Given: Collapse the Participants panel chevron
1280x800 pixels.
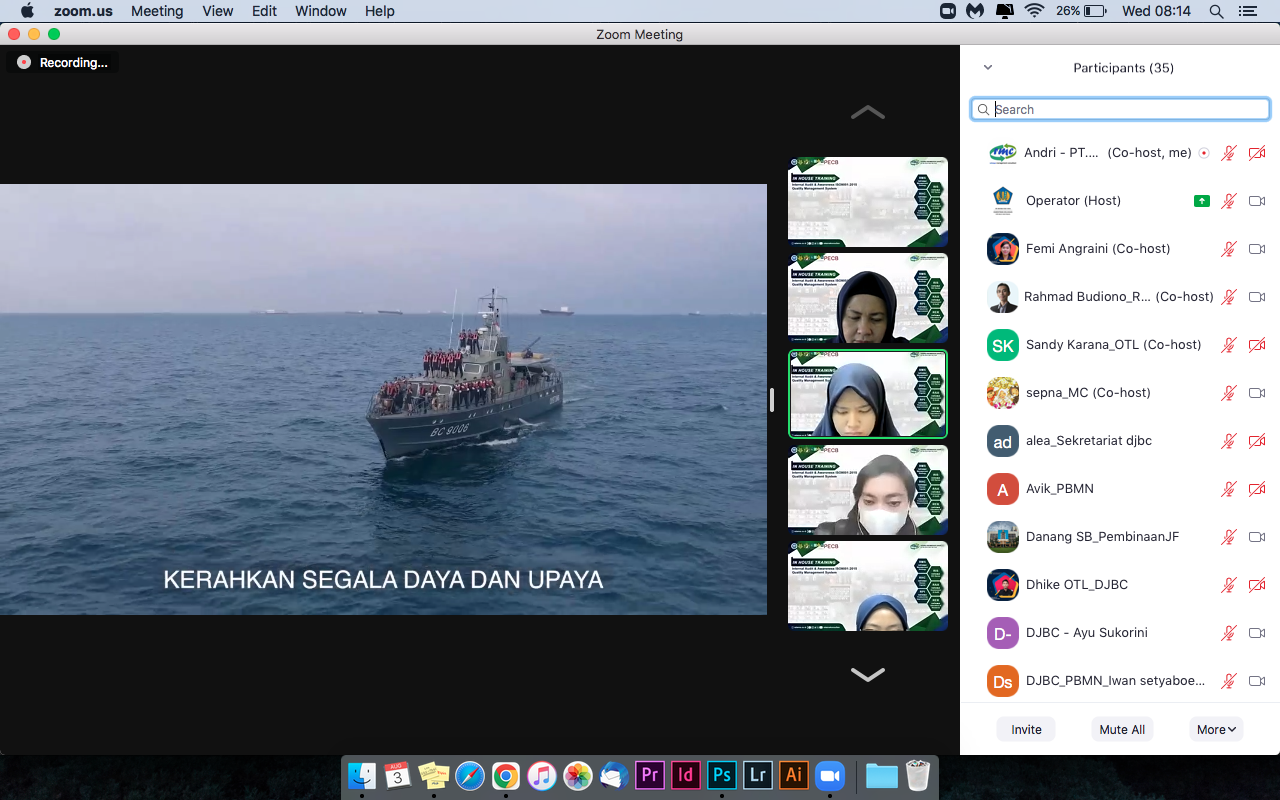Looking at the screenshot, I should 988,68.
